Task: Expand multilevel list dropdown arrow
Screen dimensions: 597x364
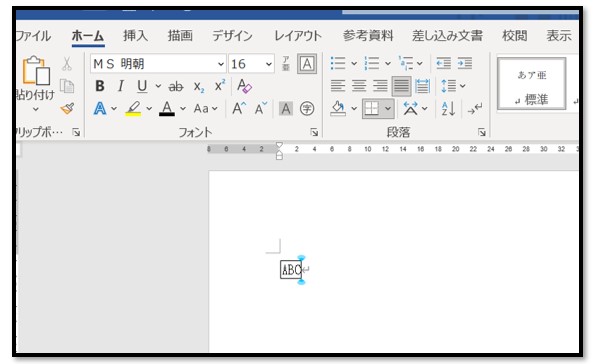Action: (420, 64)
